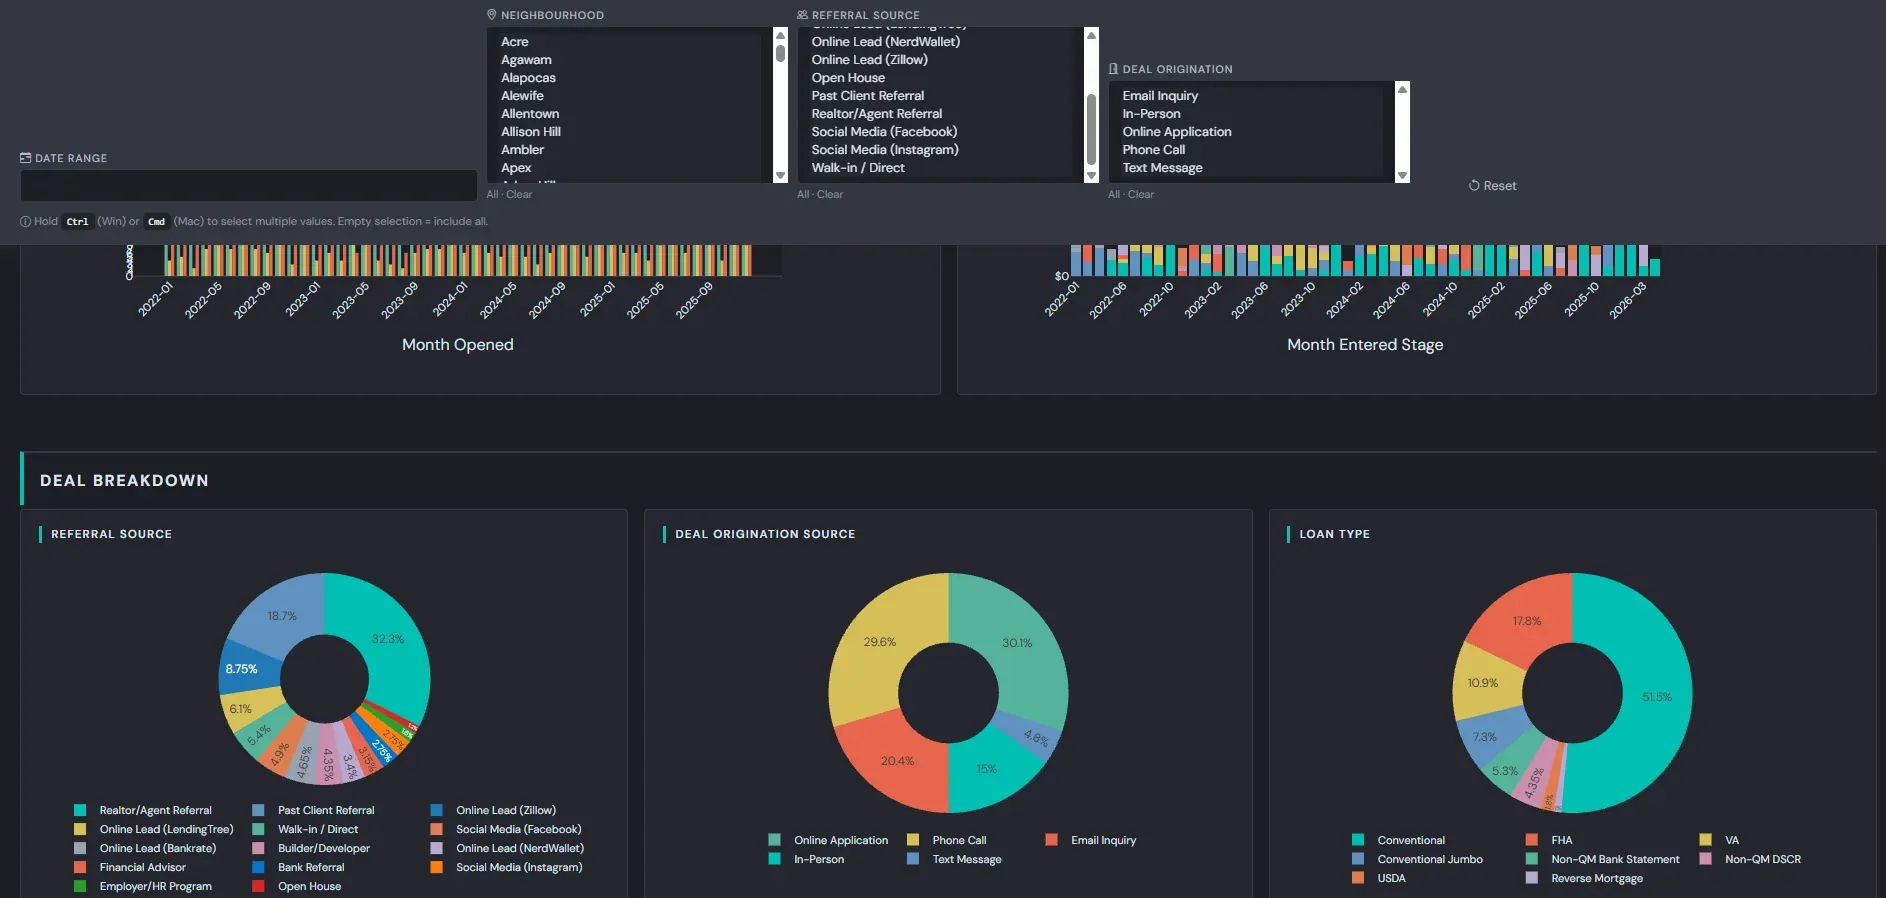Click the calendar icon beside Date Range
Viewport: 1886px width, 898px height.
[x=26, y=158]
